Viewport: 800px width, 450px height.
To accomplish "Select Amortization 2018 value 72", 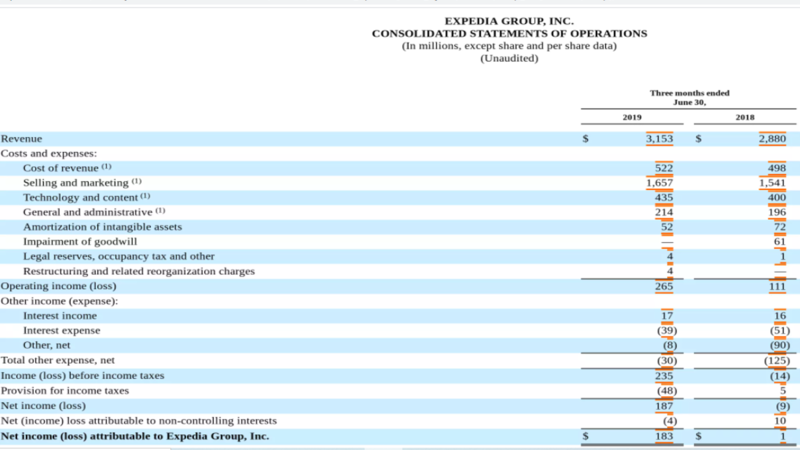I will pos(780,227).
